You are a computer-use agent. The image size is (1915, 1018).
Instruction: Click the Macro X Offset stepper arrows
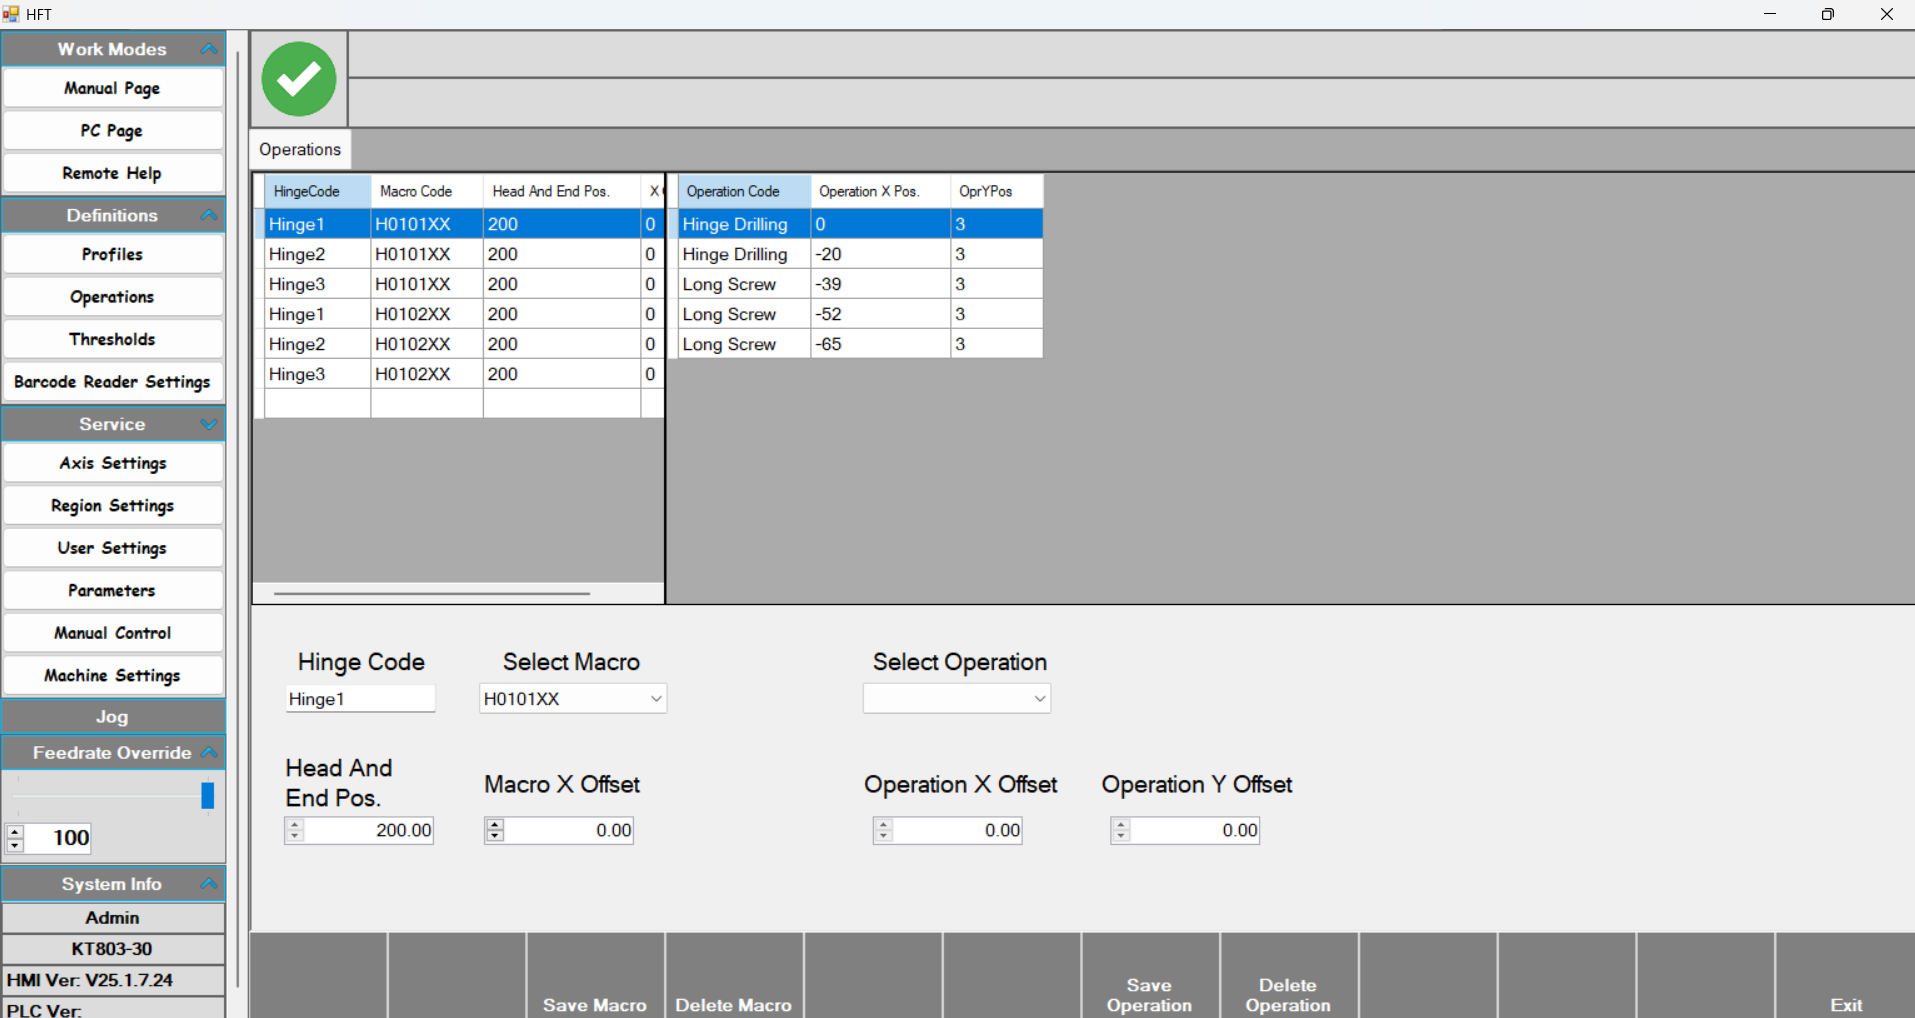tap(495, 830)
